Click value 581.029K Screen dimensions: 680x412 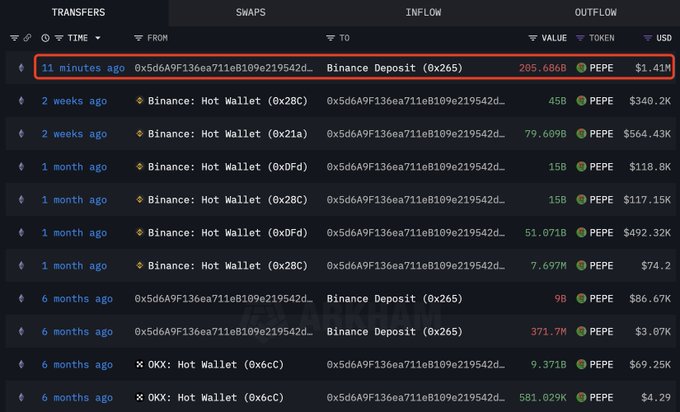543,398
